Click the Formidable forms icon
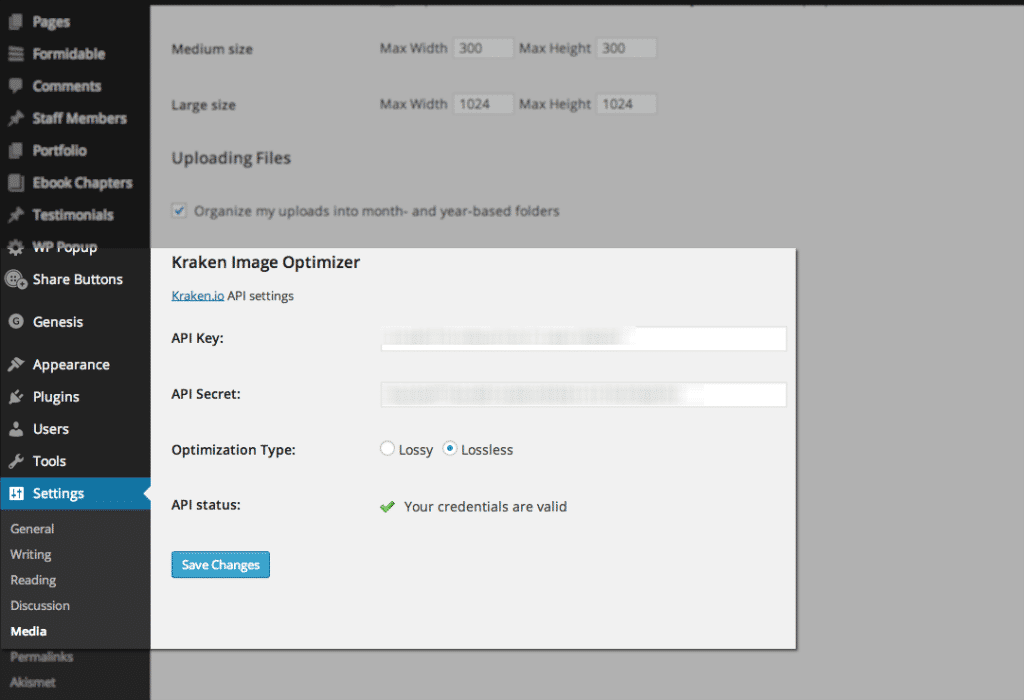The image size is (1024, 700). (x=16, y=54)
